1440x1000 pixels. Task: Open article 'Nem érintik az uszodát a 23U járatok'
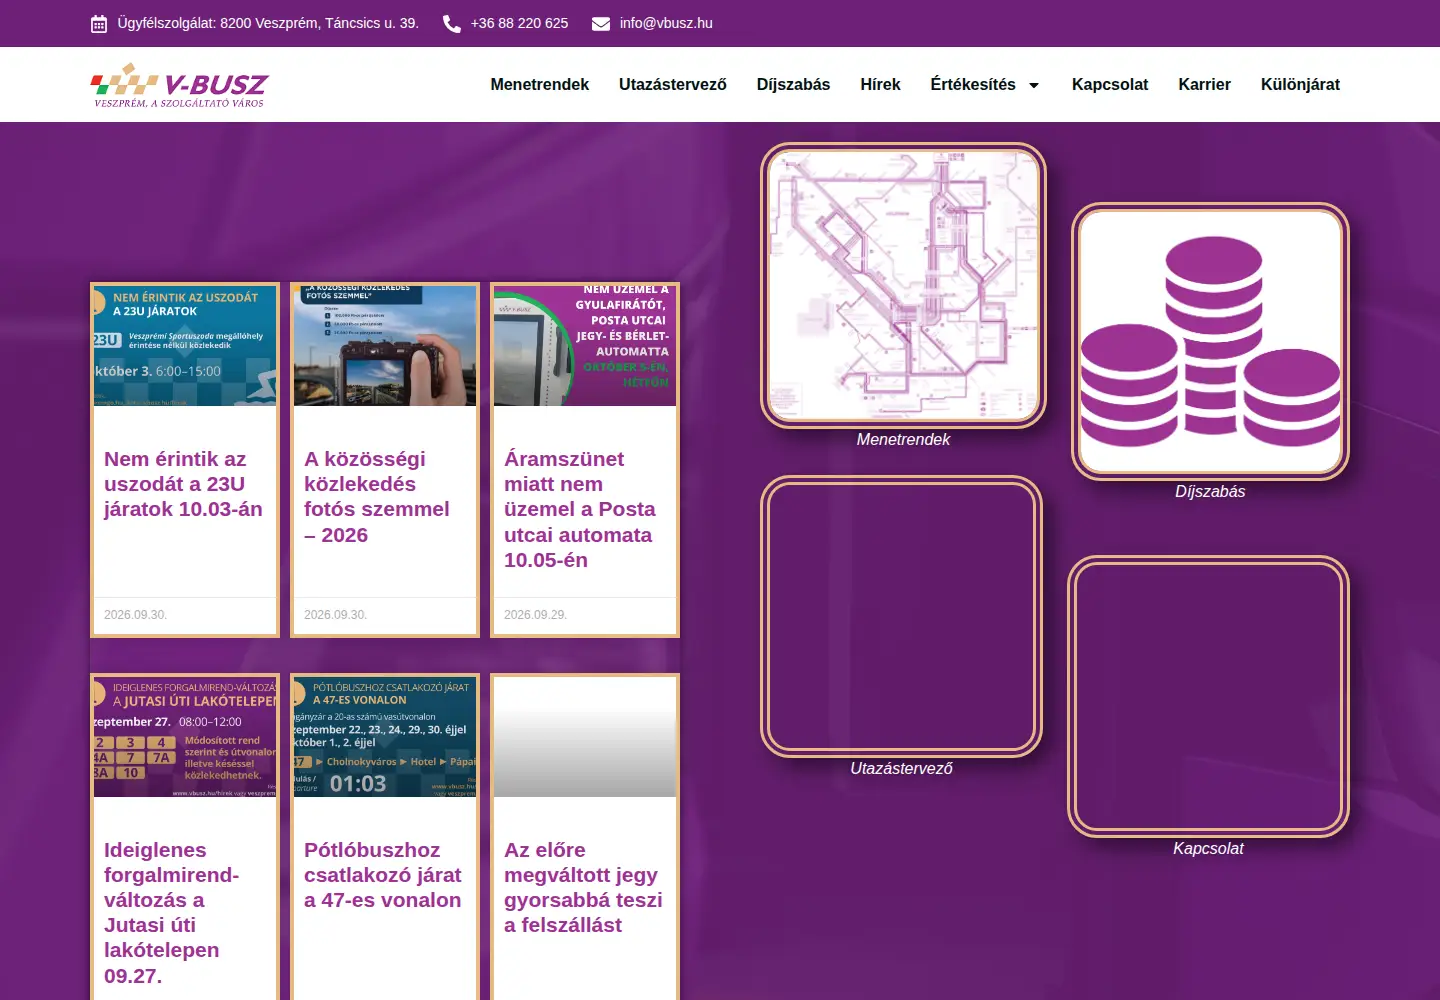(x=183, y=484)
